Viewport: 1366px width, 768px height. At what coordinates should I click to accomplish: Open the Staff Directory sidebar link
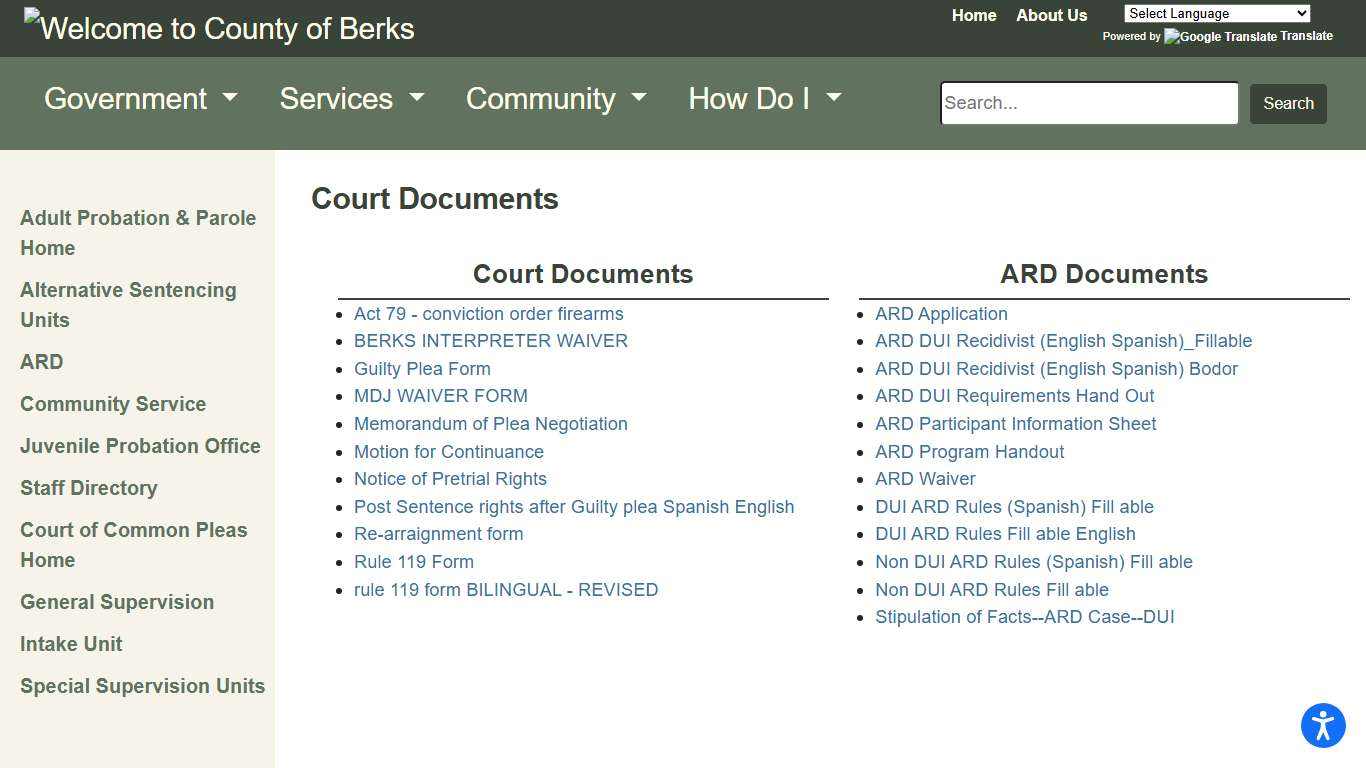pyautogui.click(x=89, y=488)
